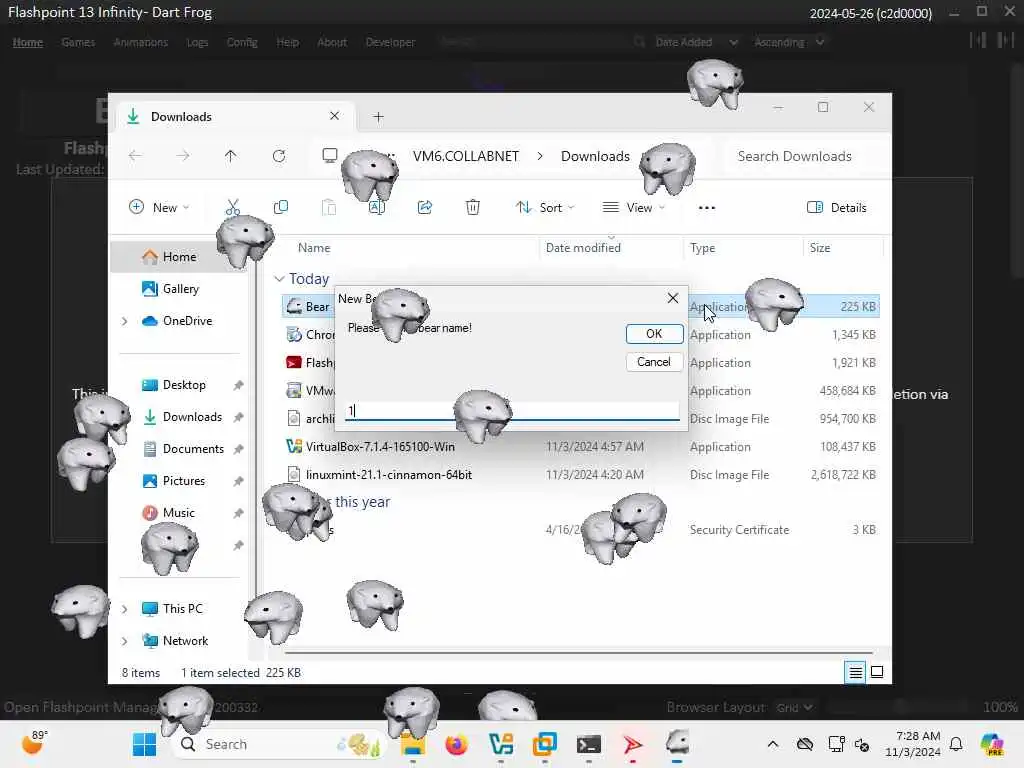Click the Share icon in Explorer toolbar
The height and width of the screenshot is (768, 1024).
(425, 208)
